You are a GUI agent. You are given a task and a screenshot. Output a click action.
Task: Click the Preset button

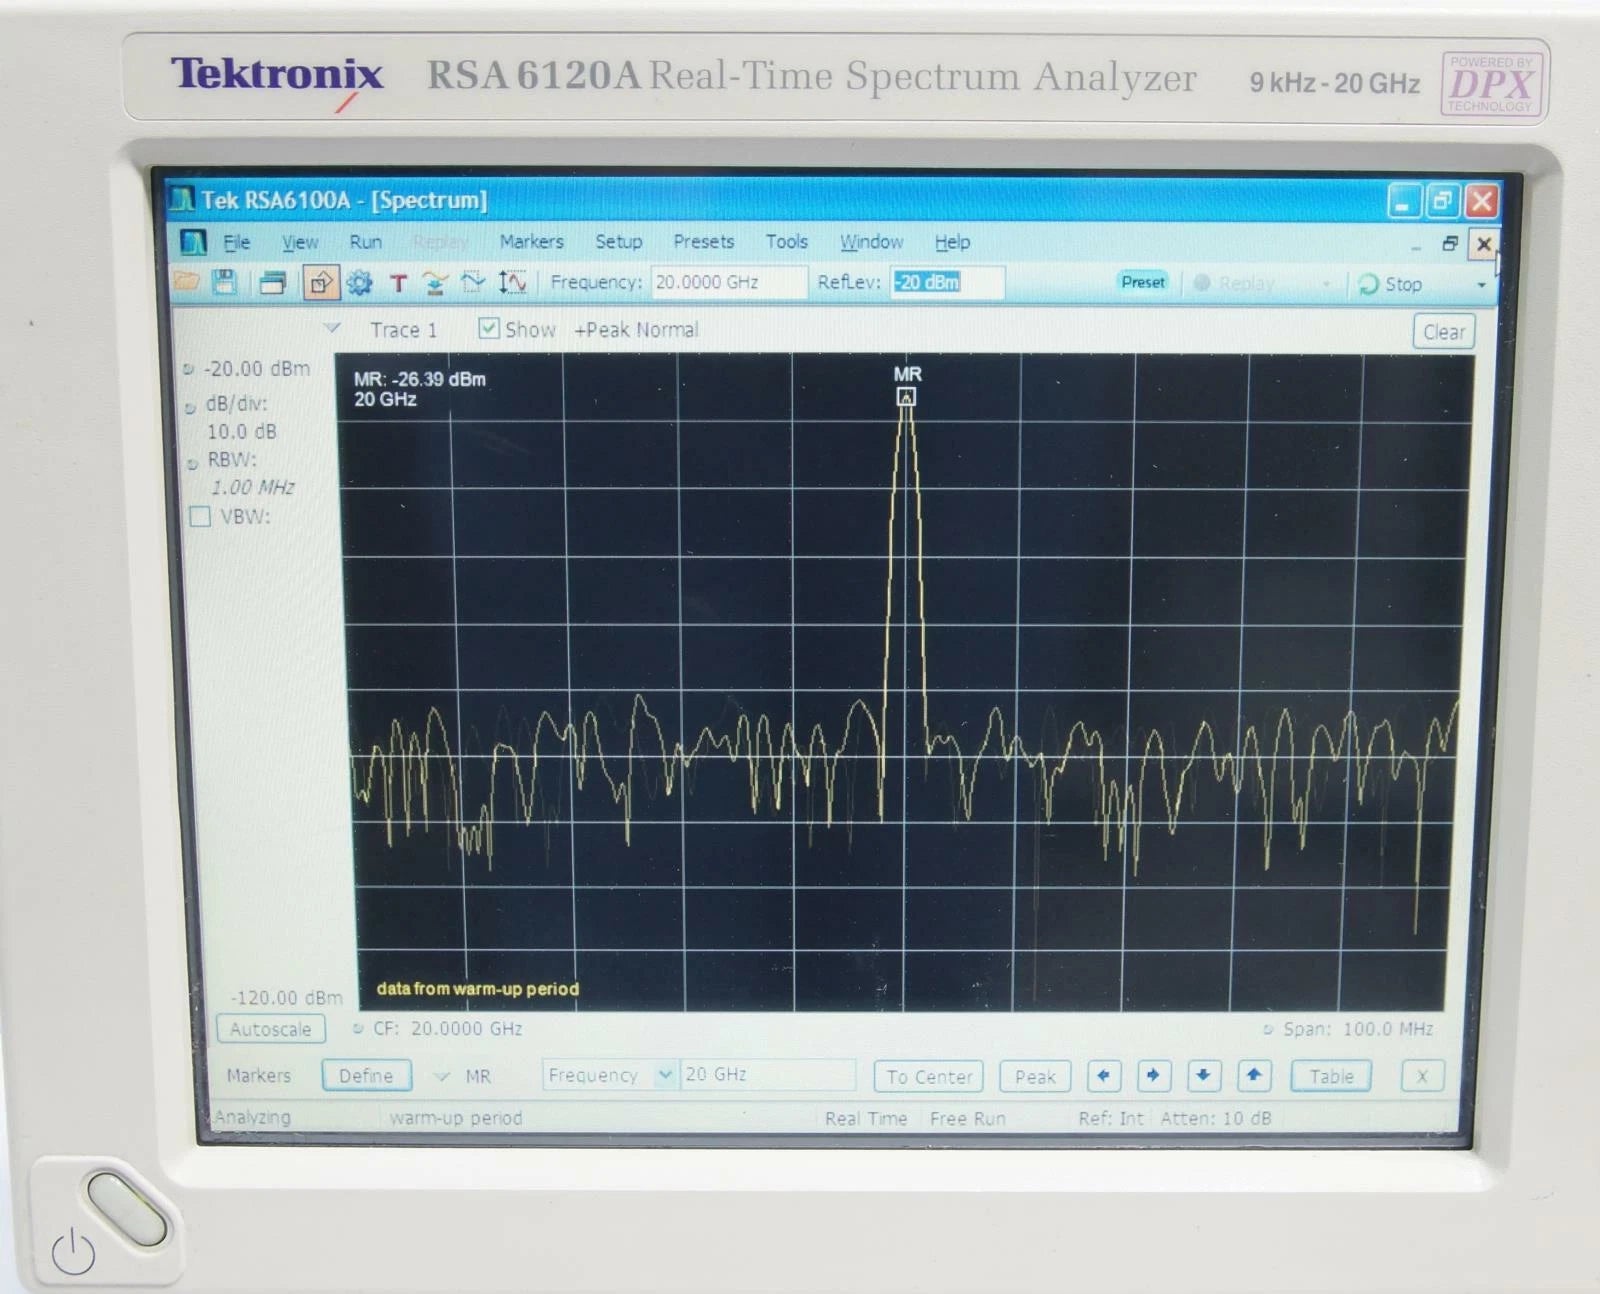(x=1142, y=282)
